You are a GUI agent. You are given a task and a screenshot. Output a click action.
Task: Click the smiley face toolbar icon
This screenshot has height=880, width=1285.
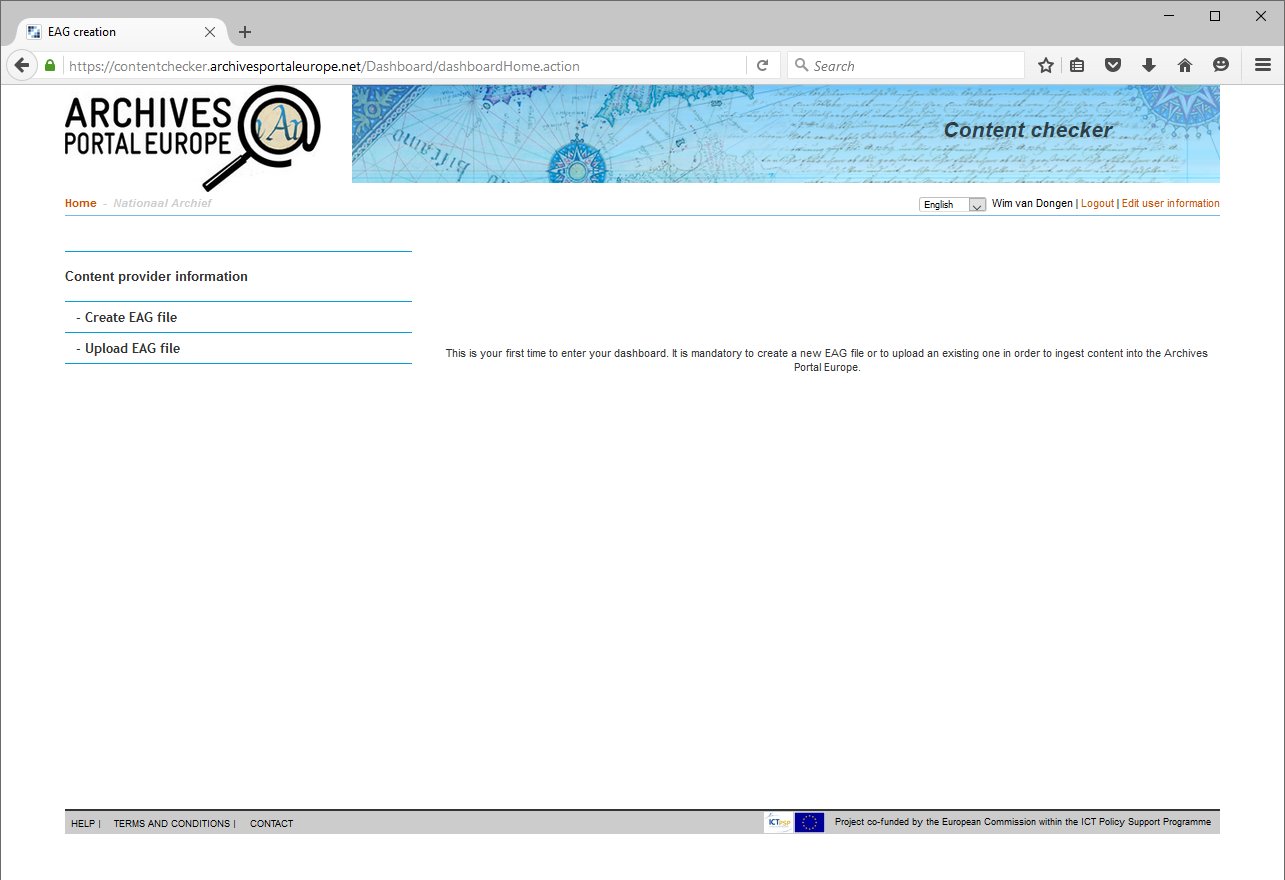pyautogui.click(x=1221, y=65)
